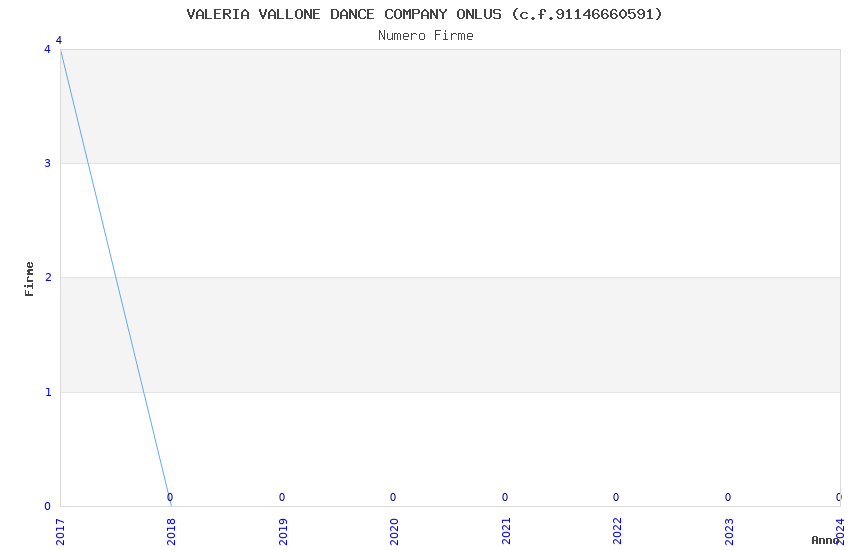This screenshot has width=850, height=550.
Task: Click y-axis tick value 1
Action: click(x=48, y=392)
